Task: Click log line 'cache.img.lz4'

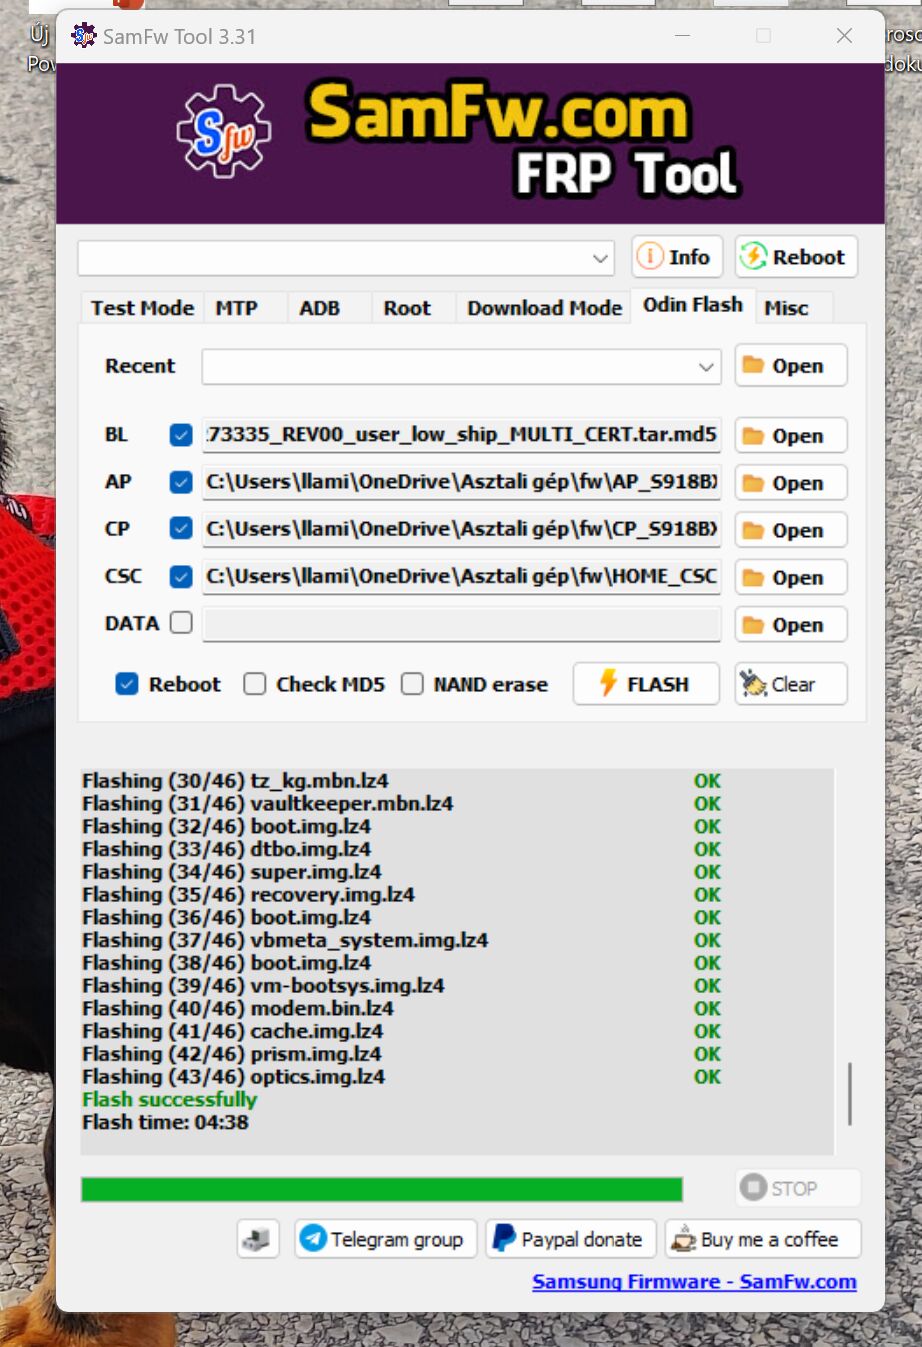Action: 232,1031
